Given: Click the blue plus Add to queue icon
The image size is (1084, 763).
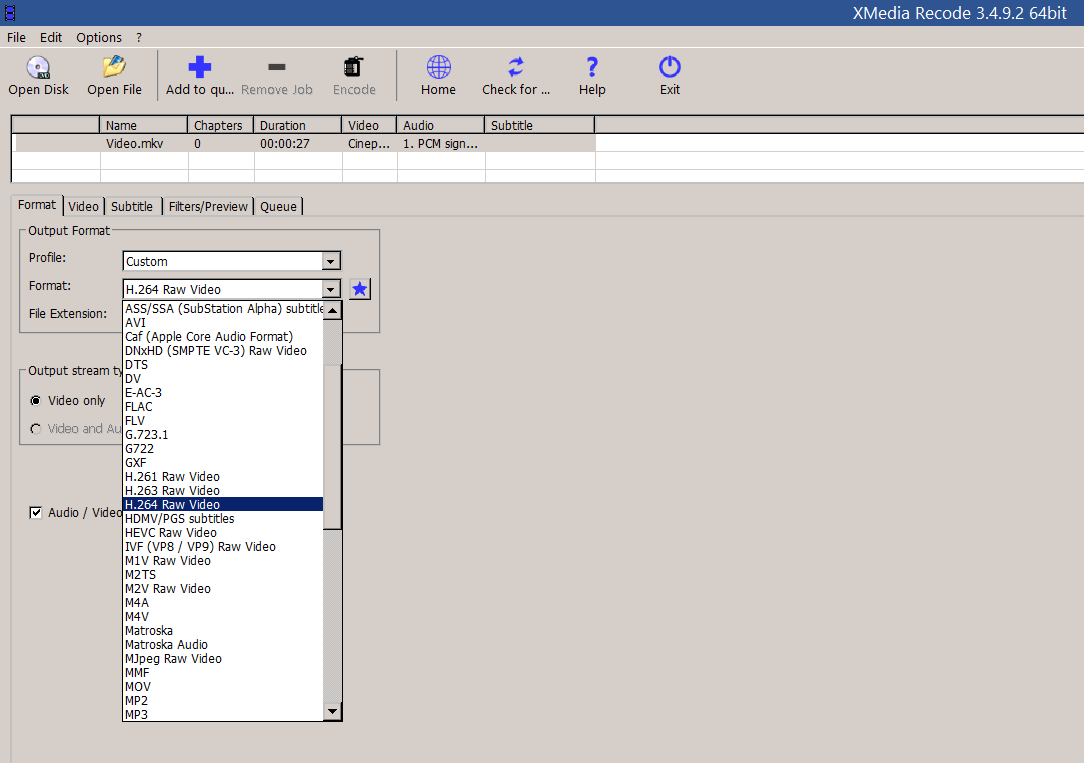Looking at the screenshot, I should click(200, 67).
